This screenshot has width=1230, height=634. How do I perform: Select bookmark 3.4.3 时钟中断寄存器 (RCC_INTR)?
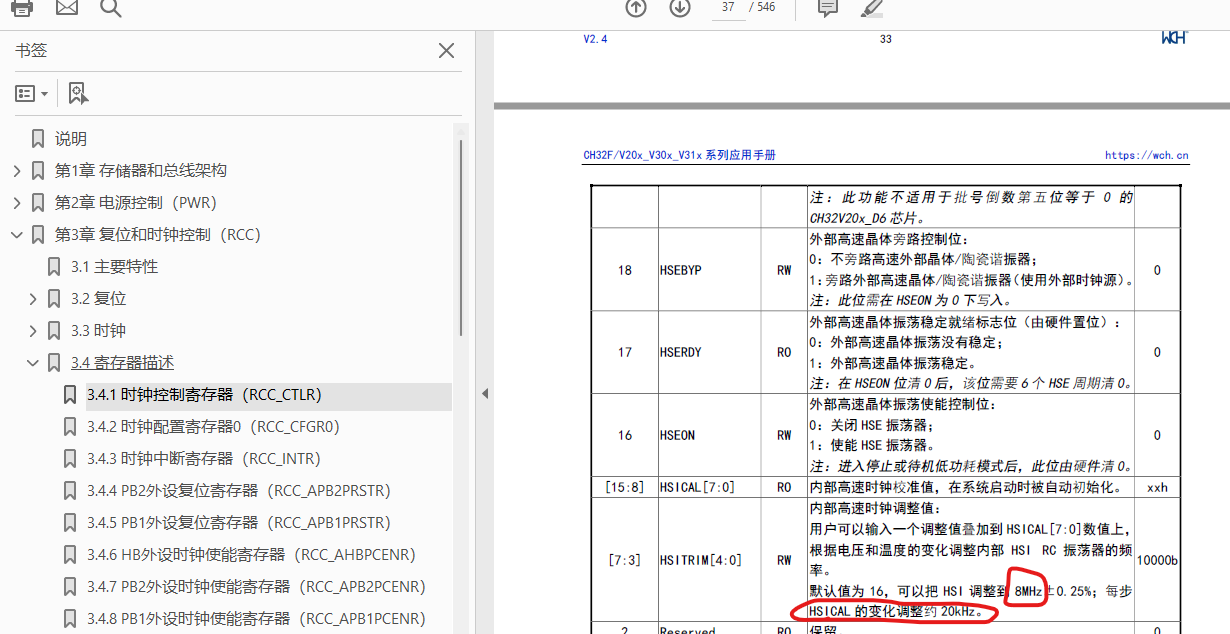pyautogui.click(x=203, y=458)
